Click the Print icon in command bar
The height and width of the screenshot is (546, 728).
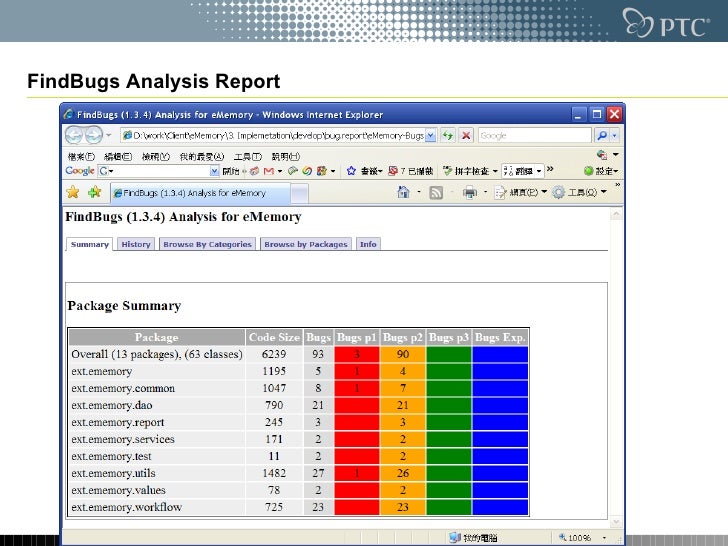469,192
